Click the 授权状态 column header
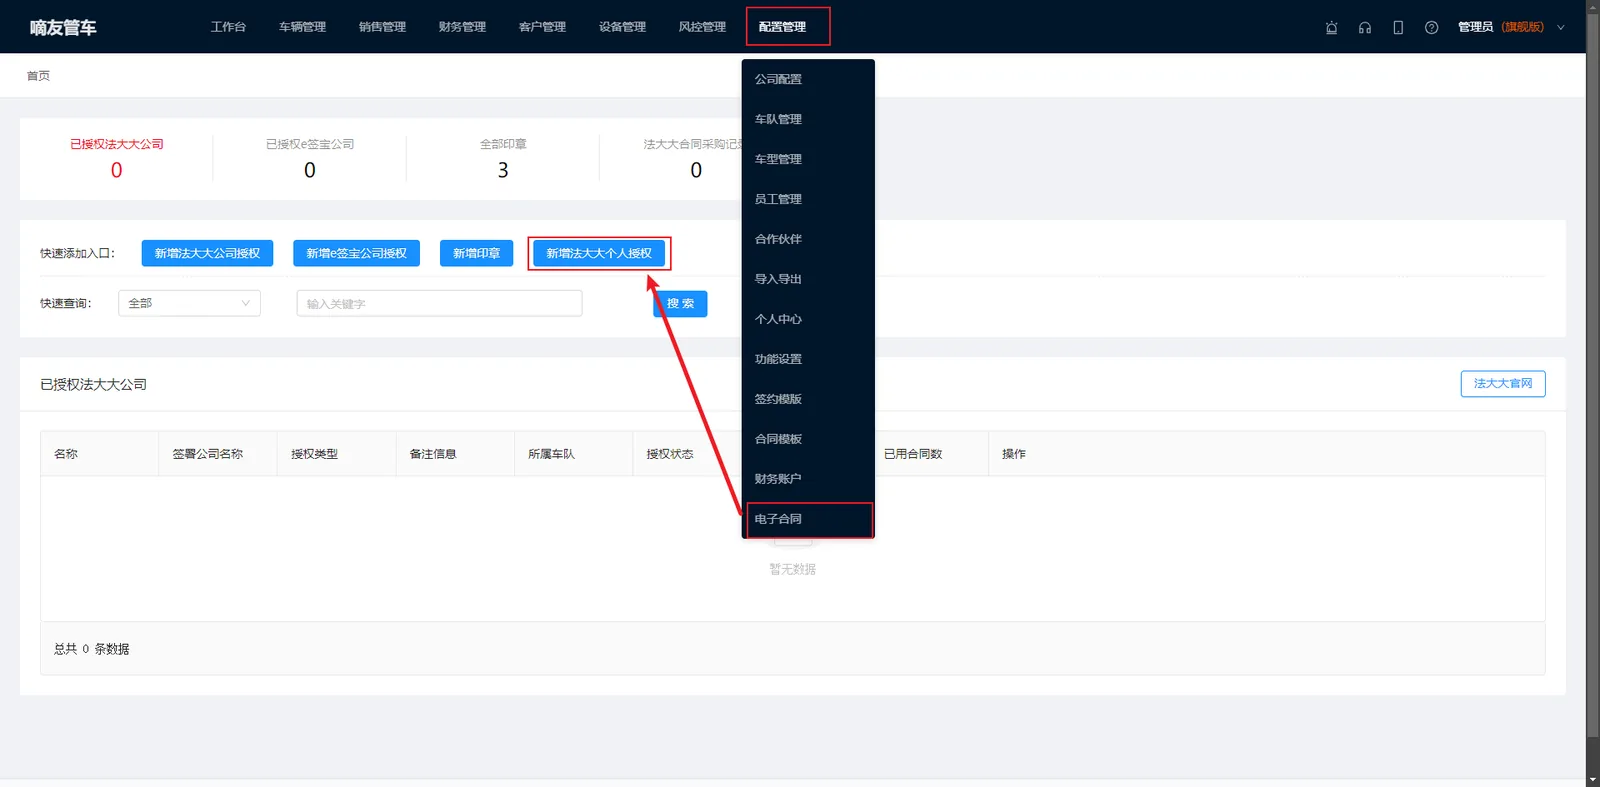The height and width of the screenshot is (787, 1600). 670,454
